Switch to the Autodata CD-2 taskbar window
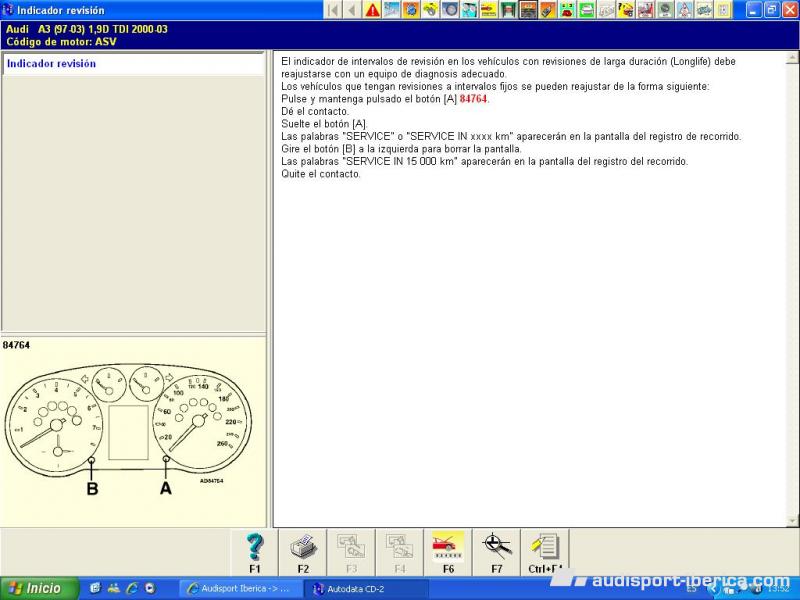This screenshot has height=600, width=800. (366, 589)
